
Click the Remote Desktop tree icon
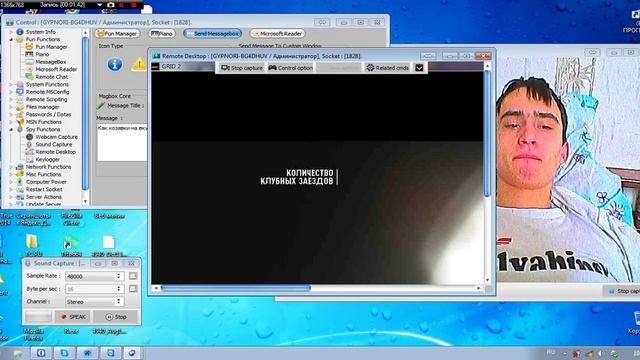29,152
